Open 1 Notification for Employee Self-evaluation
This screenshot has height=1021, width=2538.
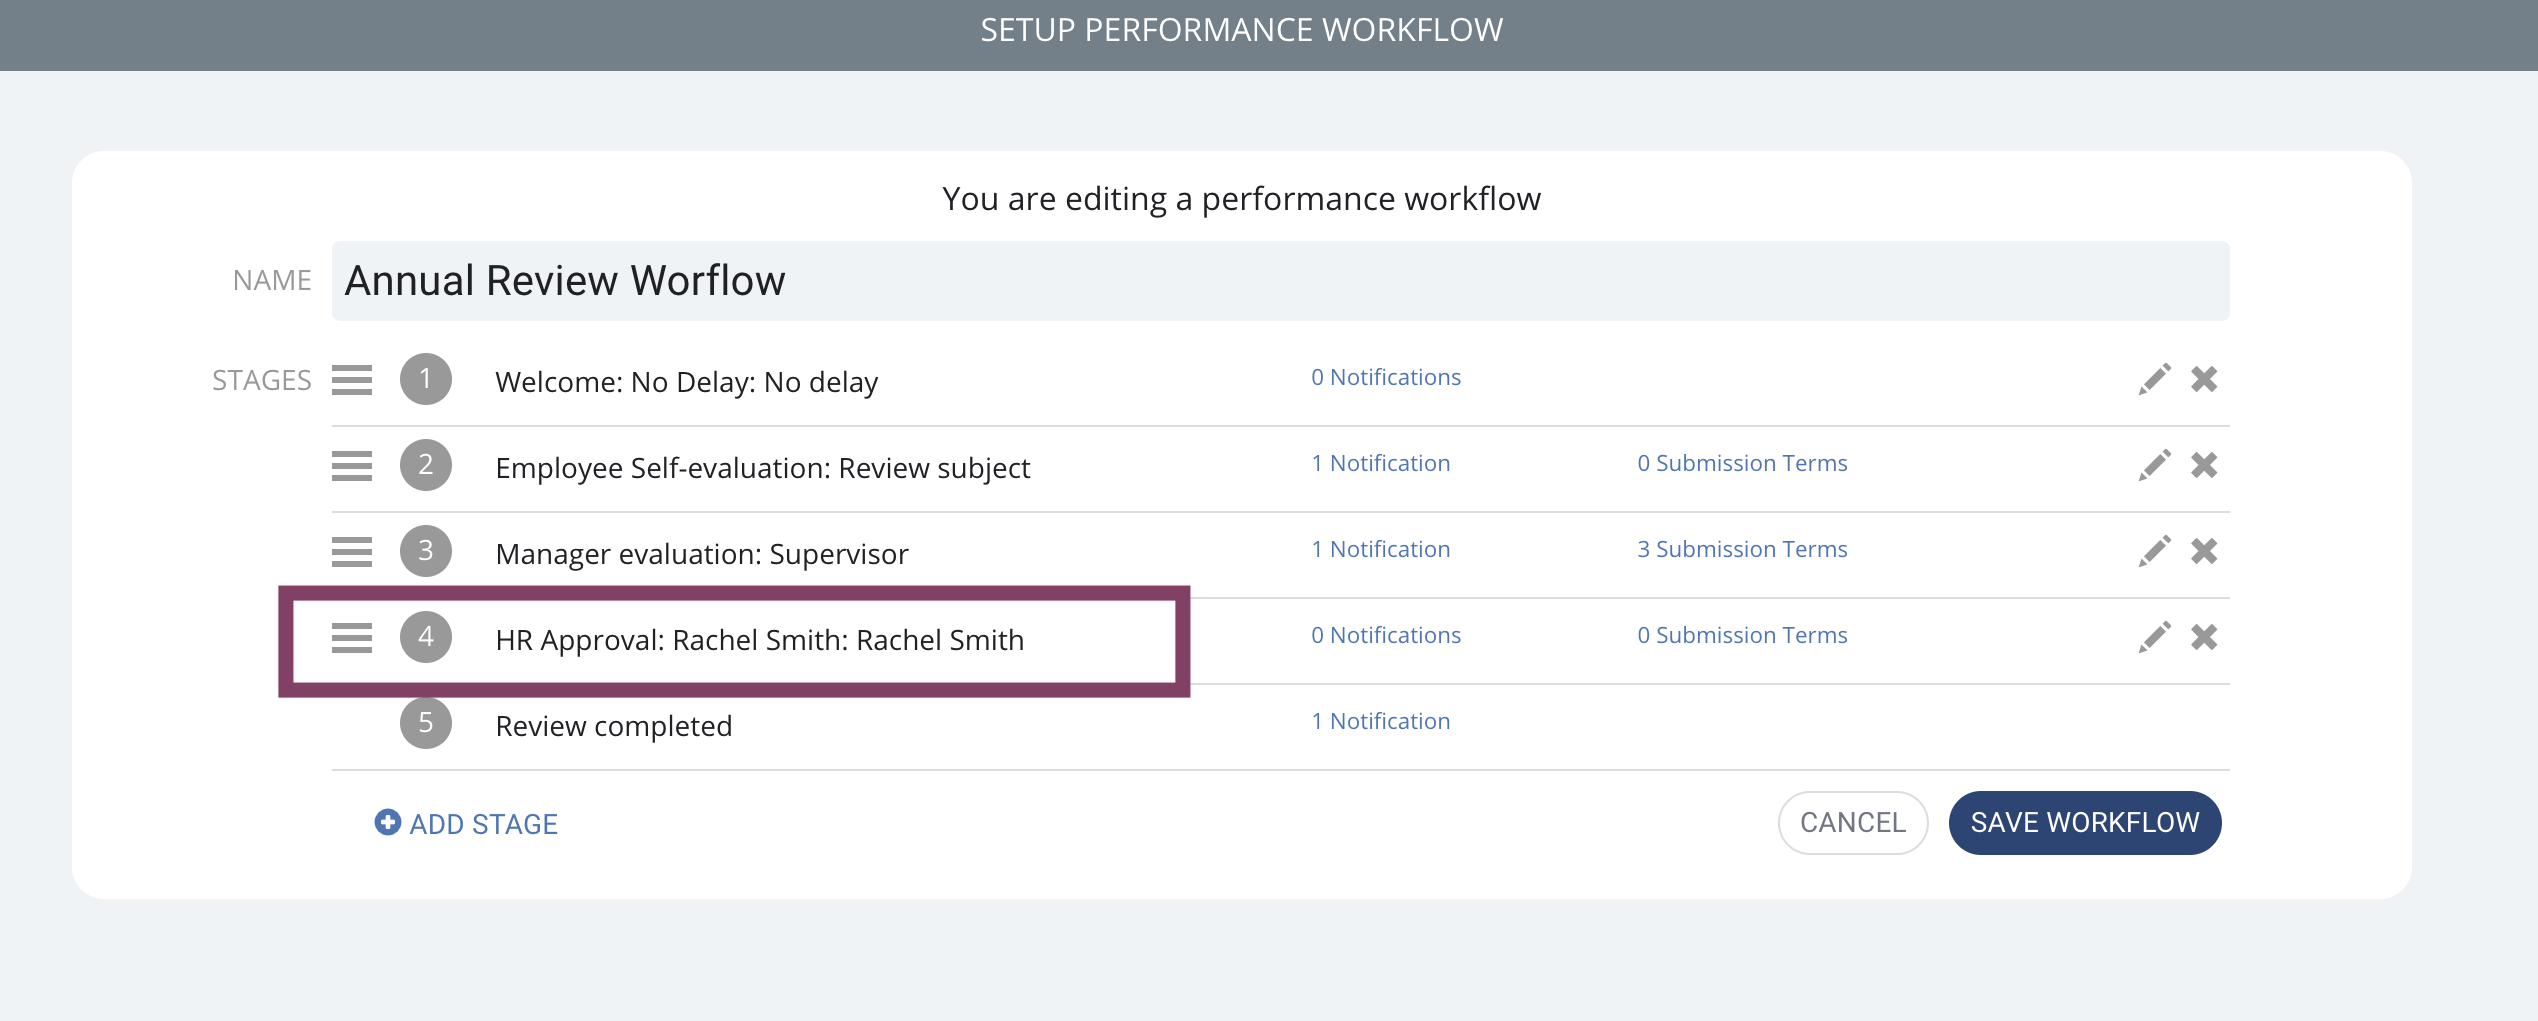pyautogui.click(x=1381, y=463)
